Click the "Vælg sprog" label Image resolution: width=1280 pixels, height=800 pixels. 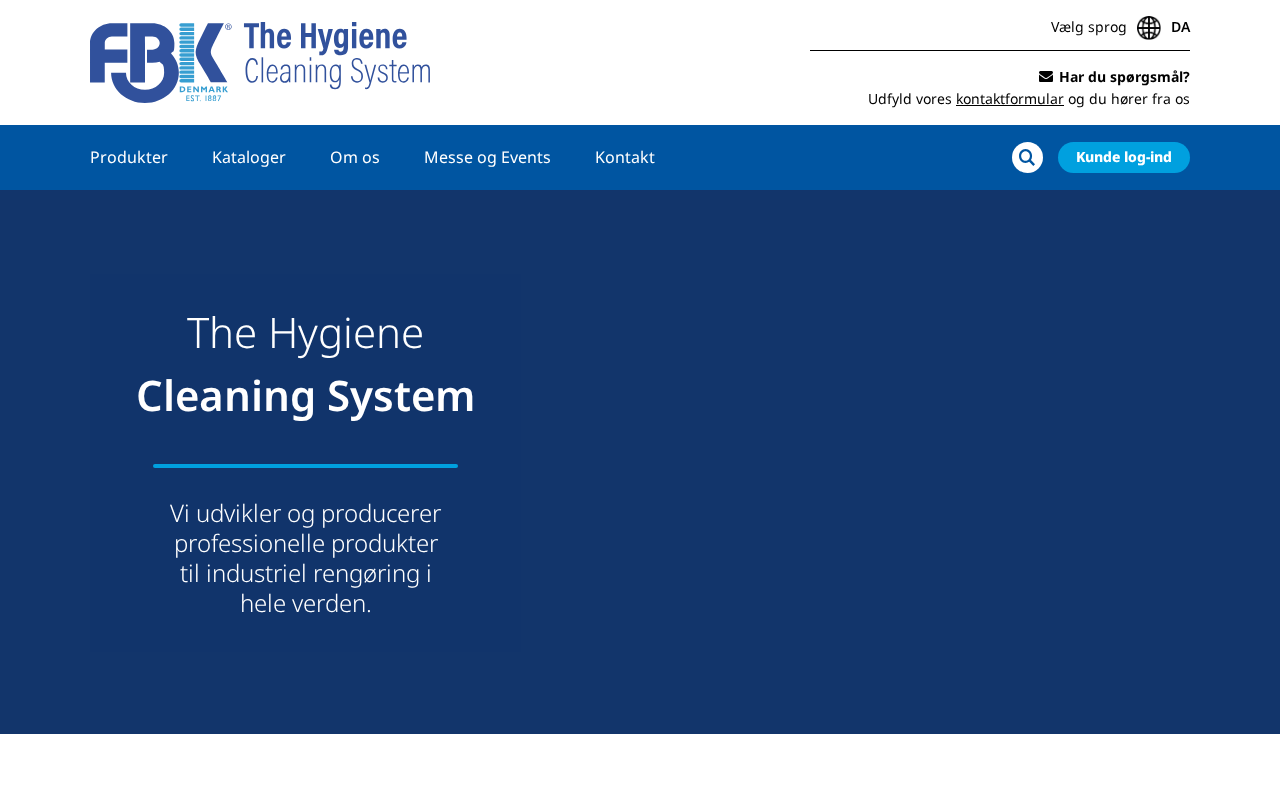coord(1088,28)
